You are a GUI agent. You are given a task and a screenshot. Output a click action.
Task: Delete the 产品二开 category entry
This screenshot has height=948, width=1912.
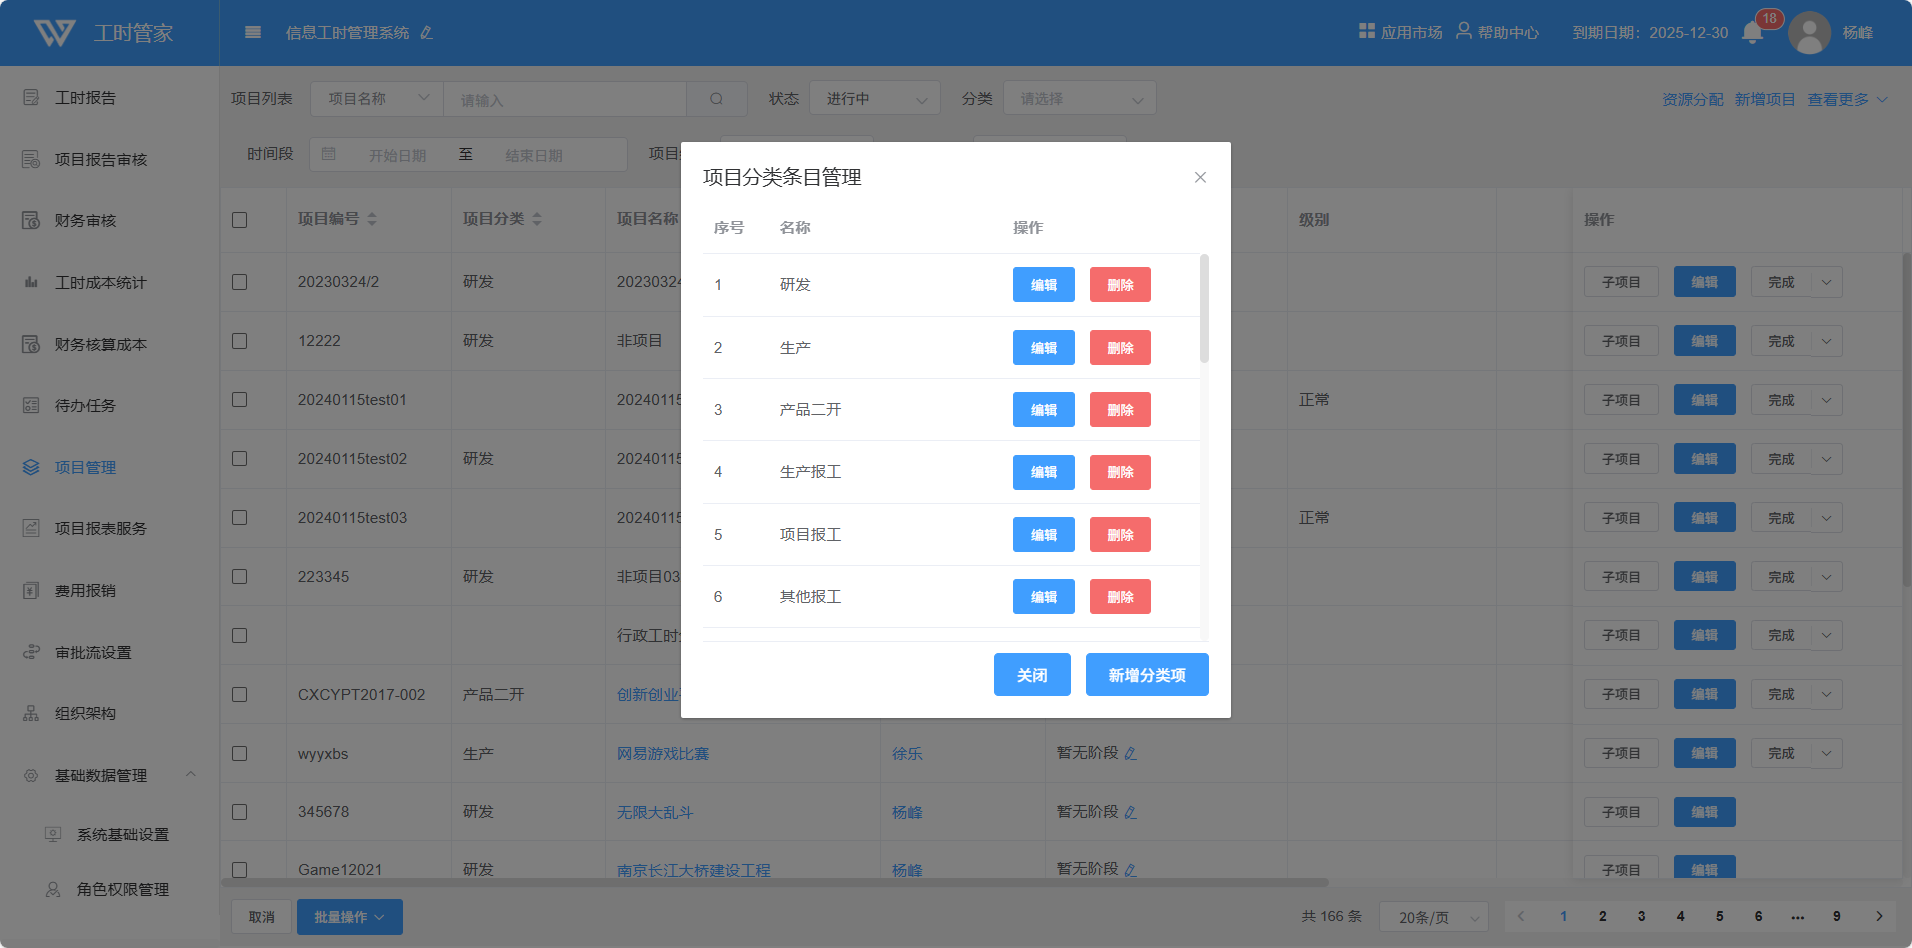tap(1120, 410)
